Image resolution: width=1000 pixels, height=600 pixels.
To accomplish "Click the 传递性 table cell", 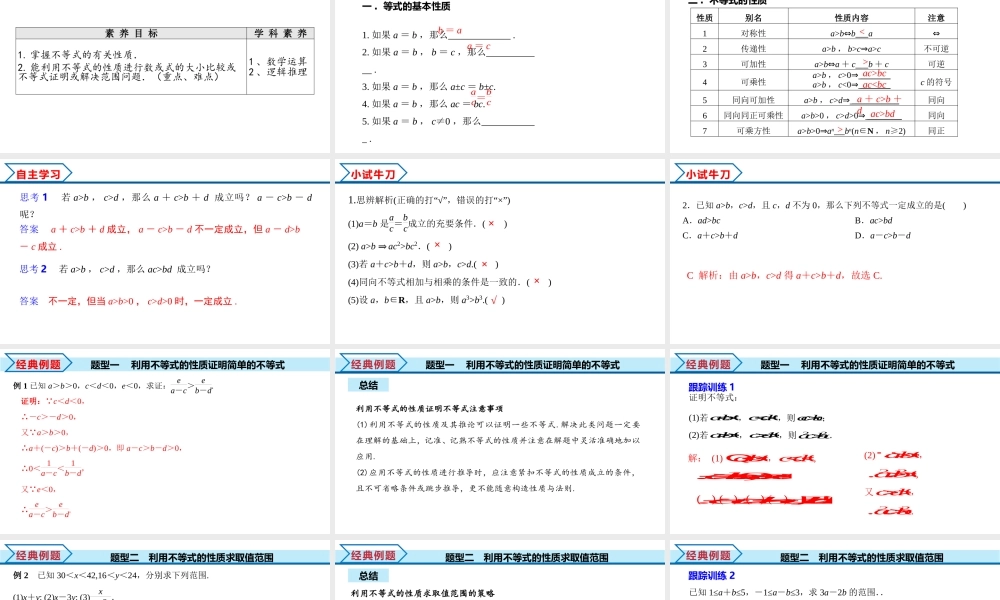I will (753, 48).
